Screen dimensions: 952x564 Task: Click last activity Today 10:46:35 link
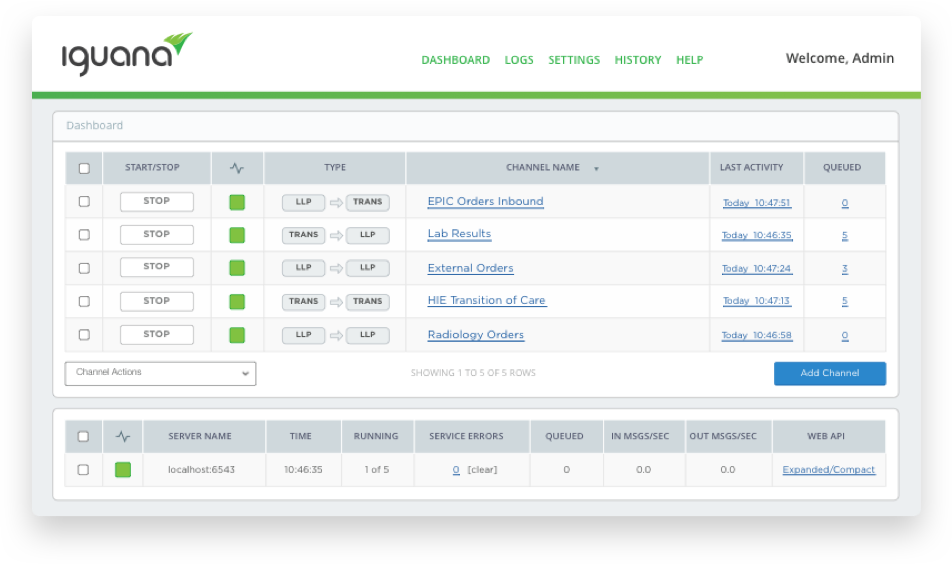coord(756,236)
